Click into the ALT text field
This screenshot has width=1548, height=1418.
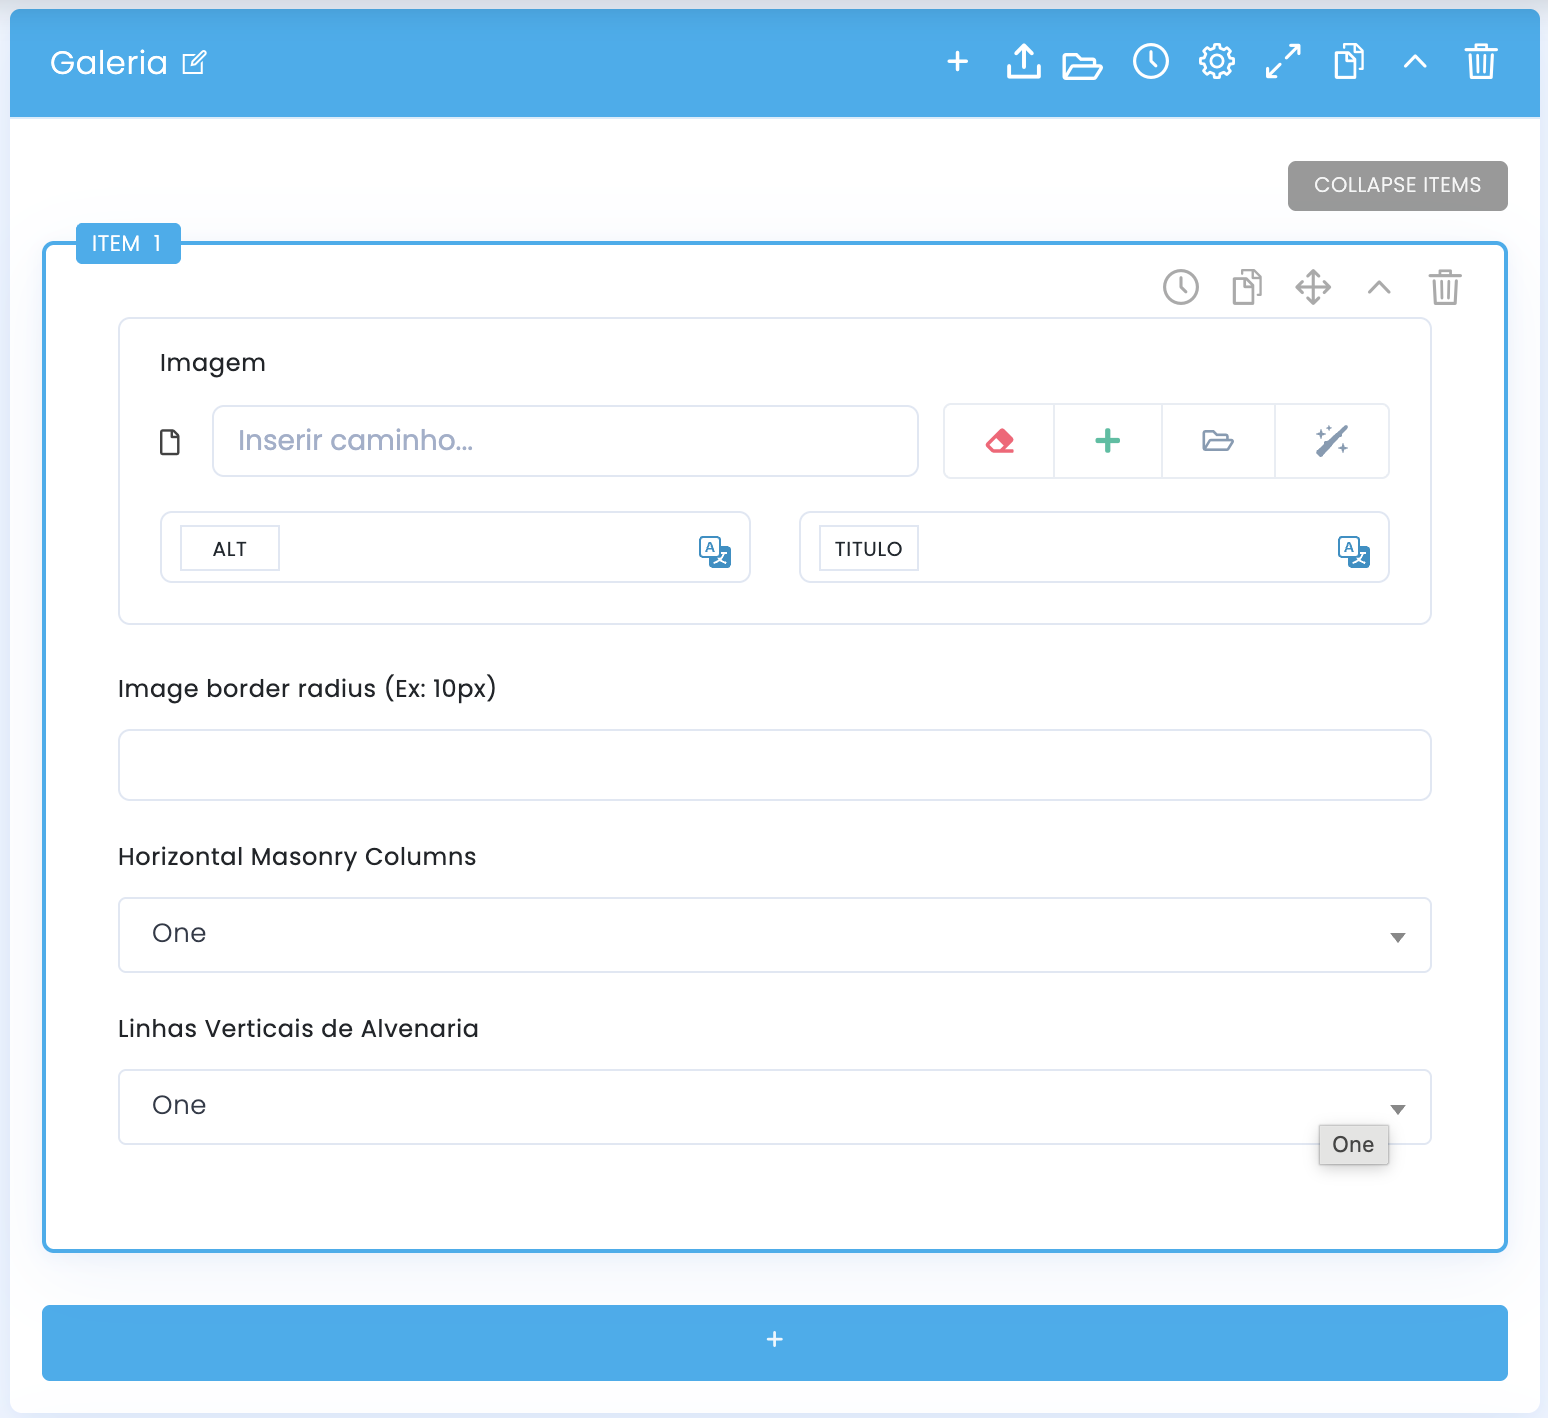[x=455, y=548]
